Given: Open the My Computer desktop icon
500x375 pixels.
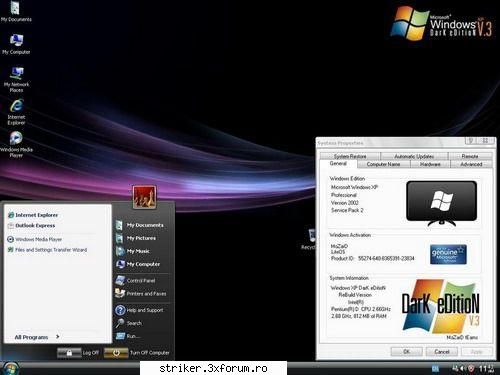Looking at the screenshot, I should click(16, 44).
